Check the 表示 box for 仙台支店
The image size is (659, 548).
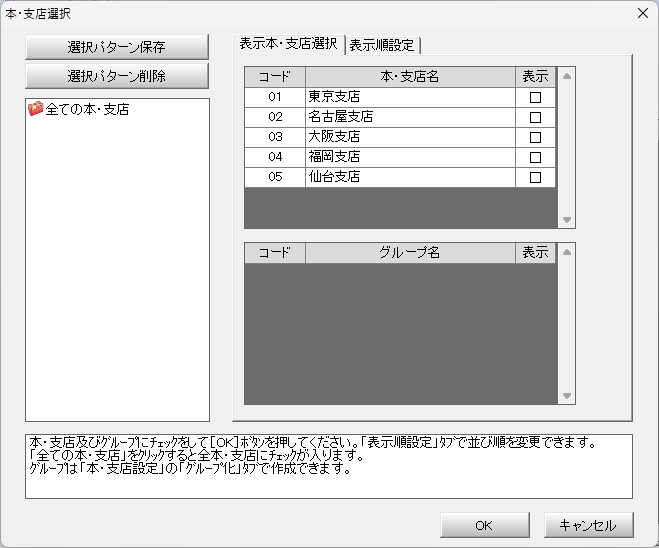pos(535,177)
